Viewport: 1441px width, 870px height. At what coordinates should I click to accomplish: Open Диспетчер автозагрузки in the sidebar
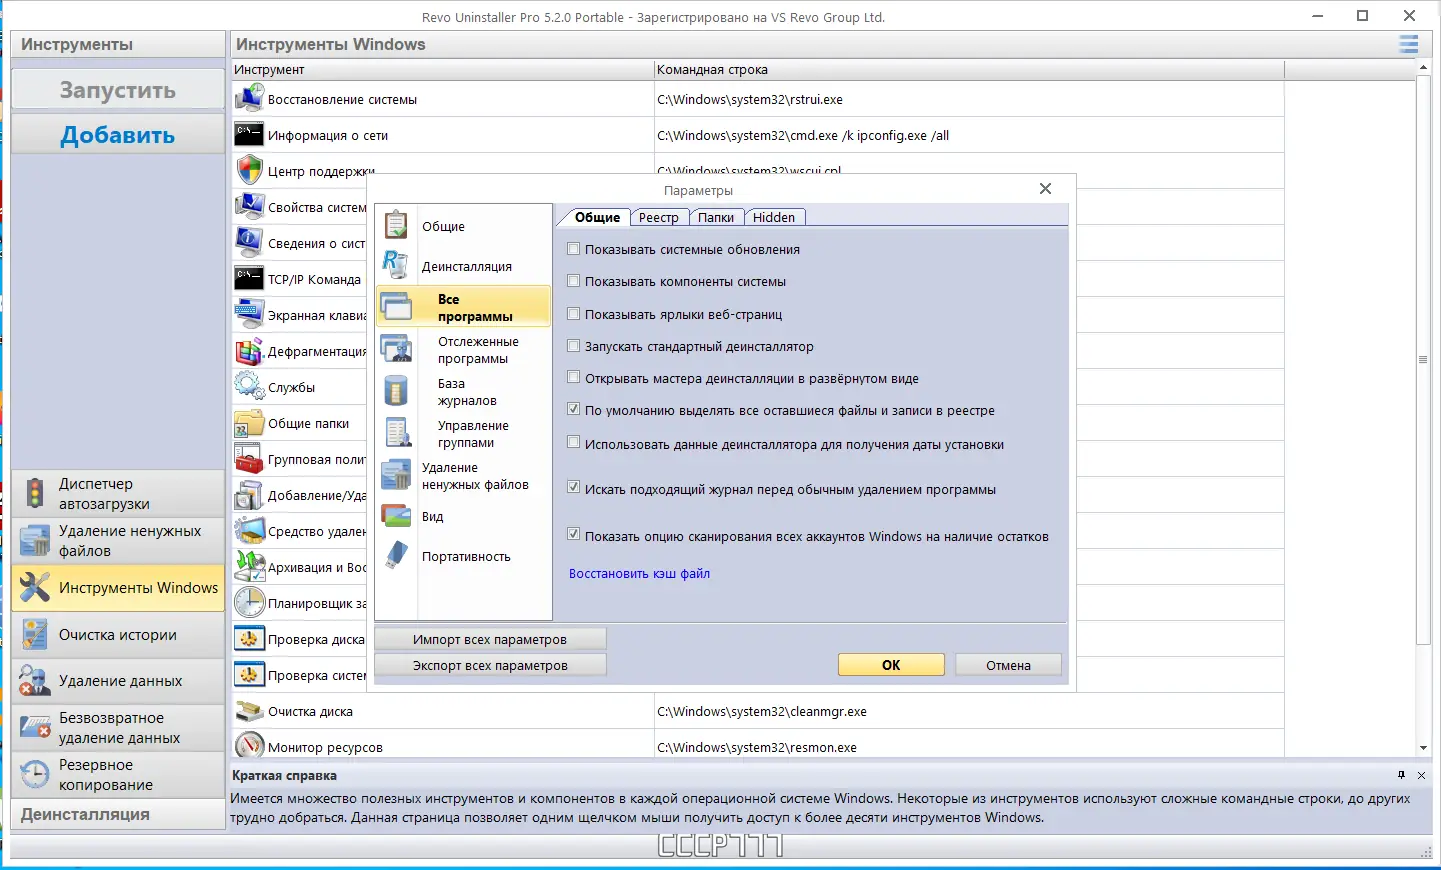(117, 493)
